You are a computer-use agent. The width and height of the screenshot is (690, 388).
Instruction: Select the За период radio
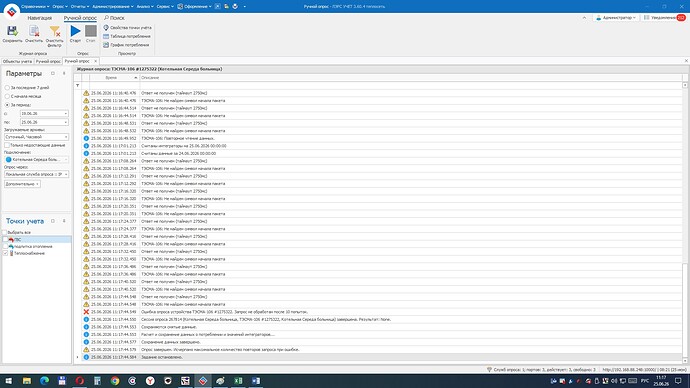(x=7, y=105)
